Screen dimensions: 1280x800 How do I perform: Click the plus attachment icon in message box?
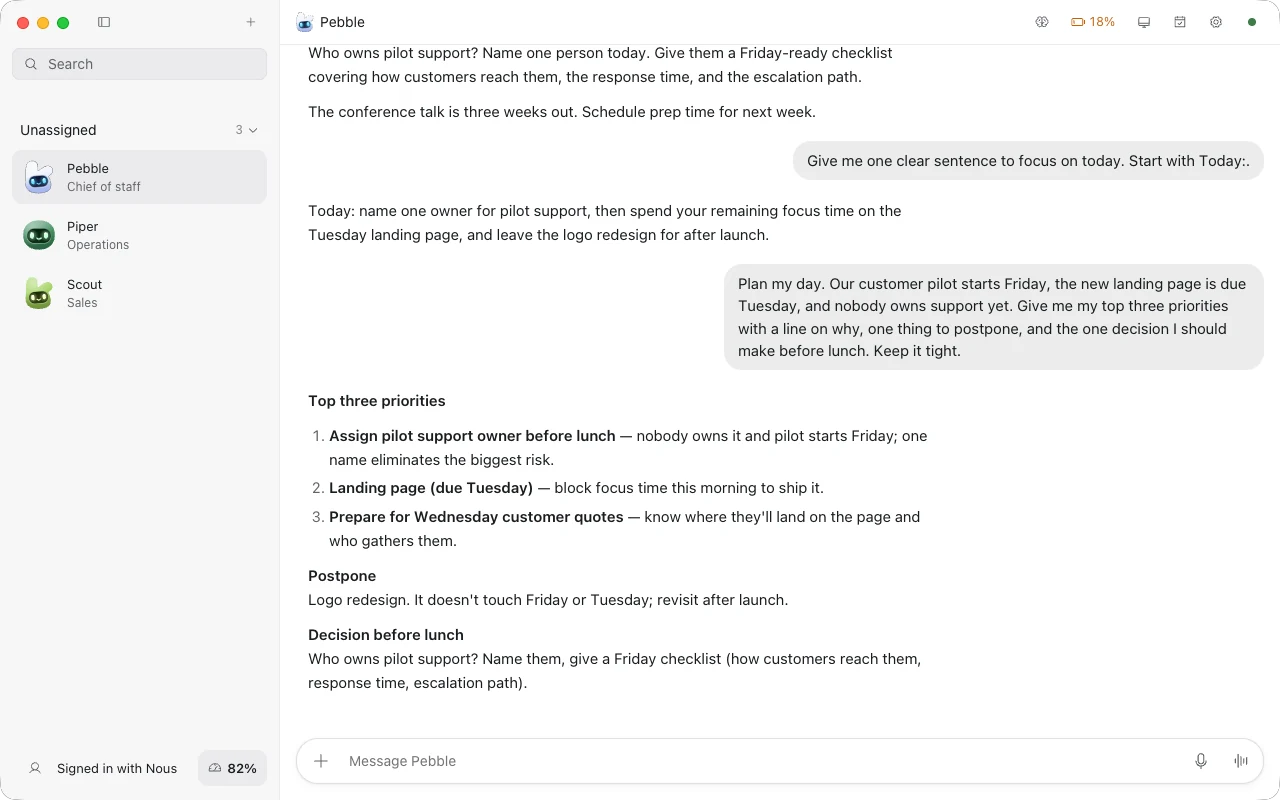pos(321,761)
